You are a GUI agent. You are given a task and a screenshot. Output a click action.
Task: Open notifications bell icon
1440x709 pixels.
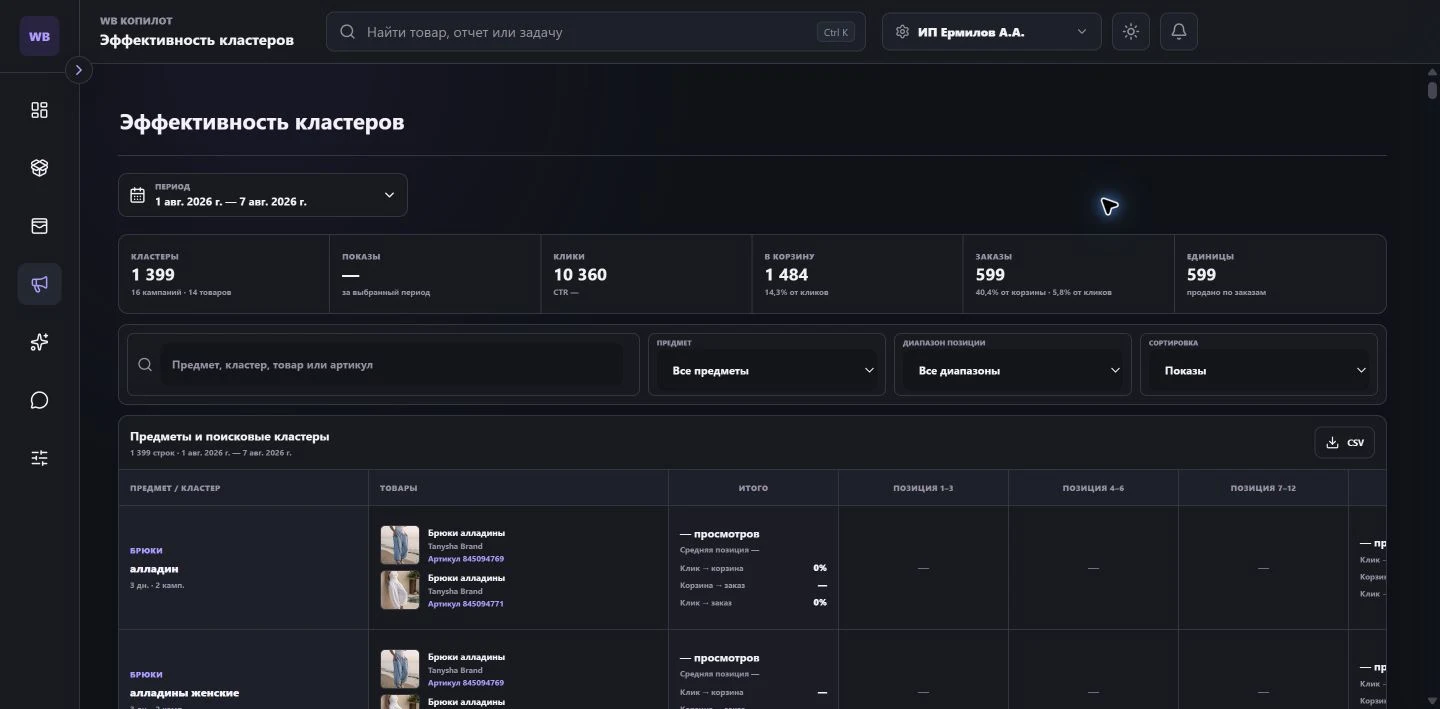point(1179,32)
